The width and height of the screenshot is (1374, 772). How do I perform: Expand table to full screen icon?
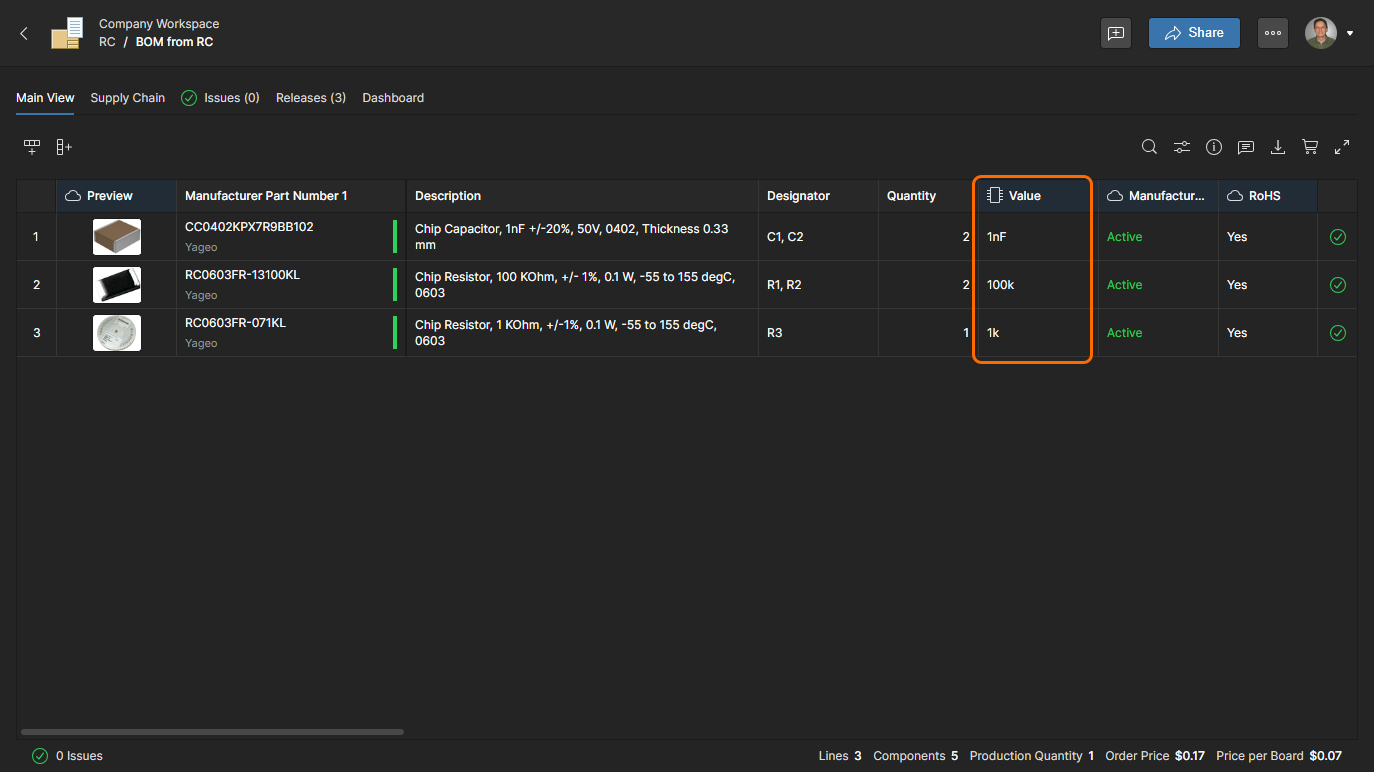click(x=1342, y=147)
